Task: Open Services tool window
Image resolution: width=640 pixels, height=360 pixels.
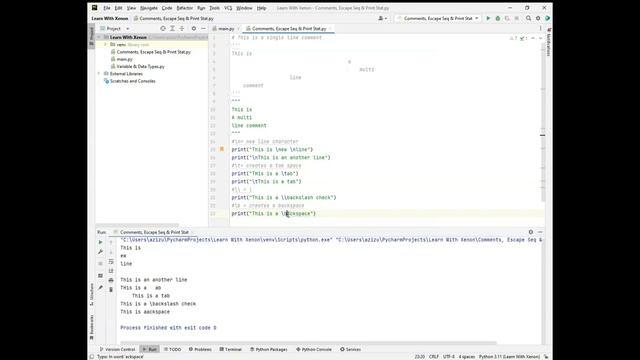Action: [x=351, y=349]
